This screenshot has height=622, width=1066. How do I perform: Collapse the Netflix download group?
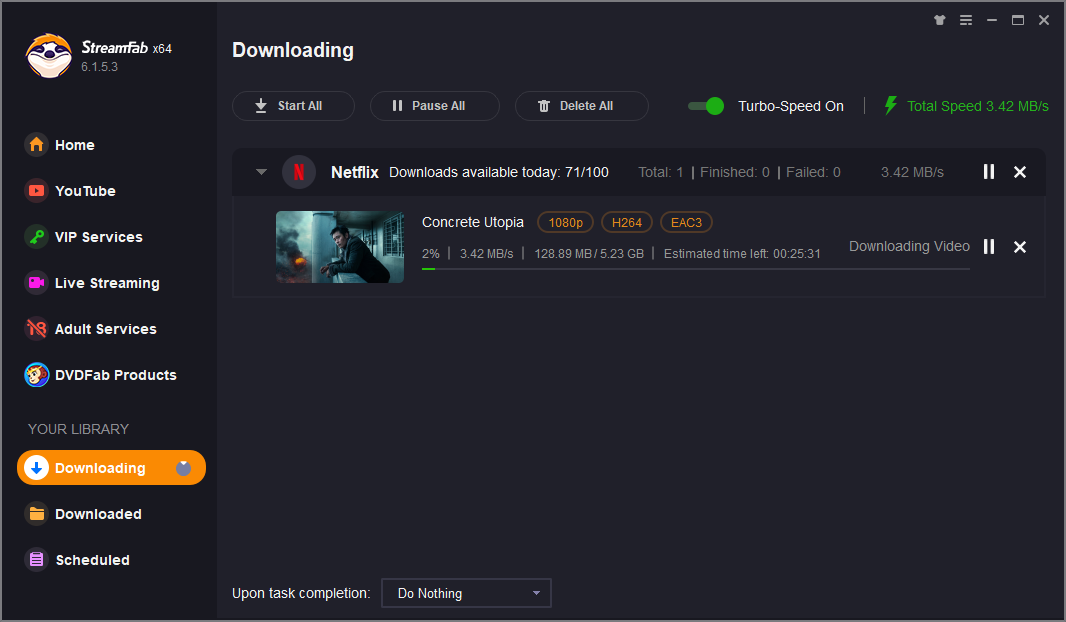pyautogui.click(x=261, y=172)
